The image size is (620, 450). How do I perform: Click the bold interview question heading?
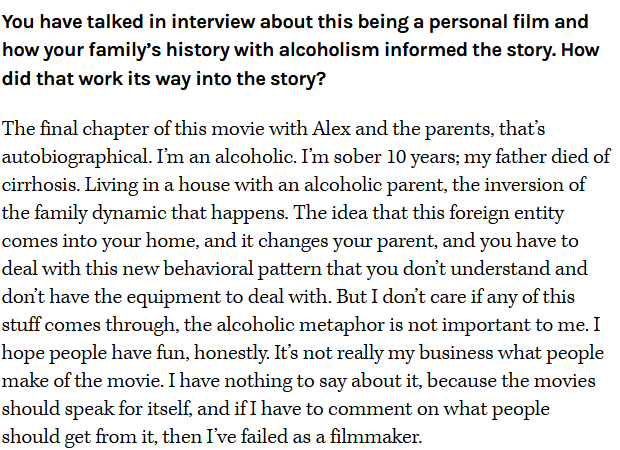click(x=301, y=50)
